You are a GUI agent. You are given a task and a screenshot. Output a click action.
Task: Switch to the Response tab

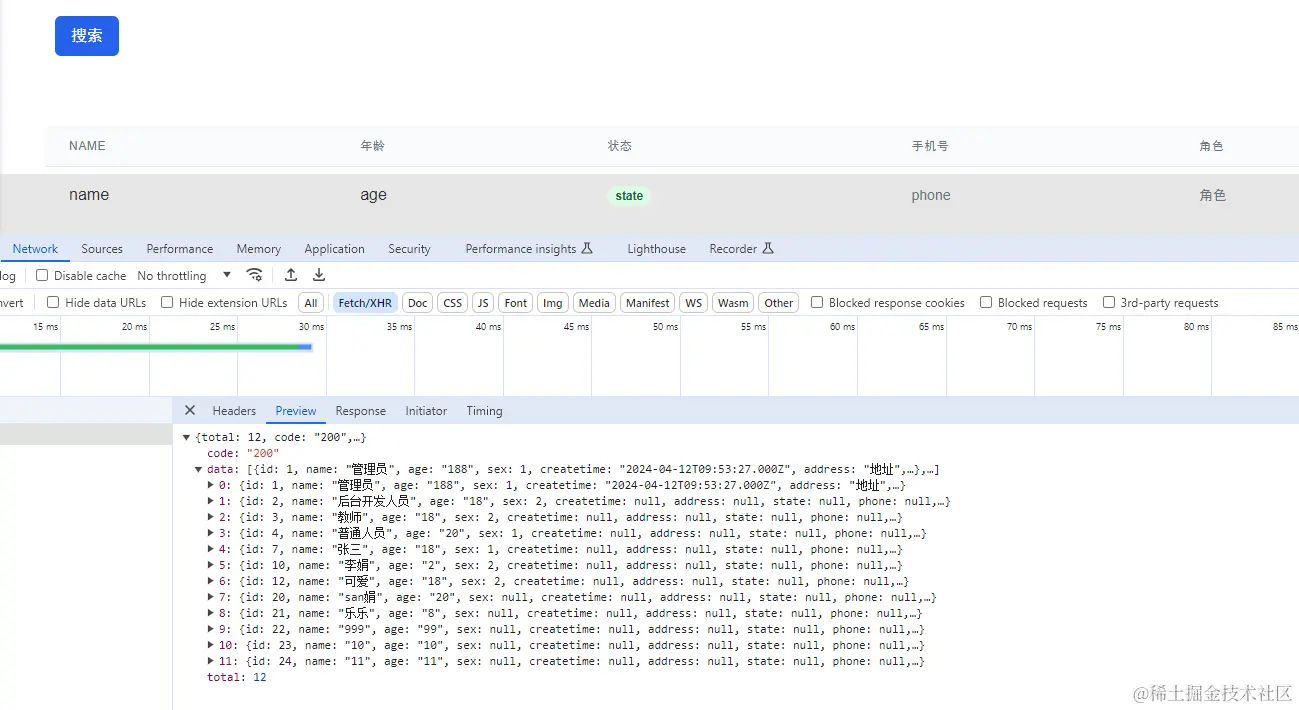(361, 411)
